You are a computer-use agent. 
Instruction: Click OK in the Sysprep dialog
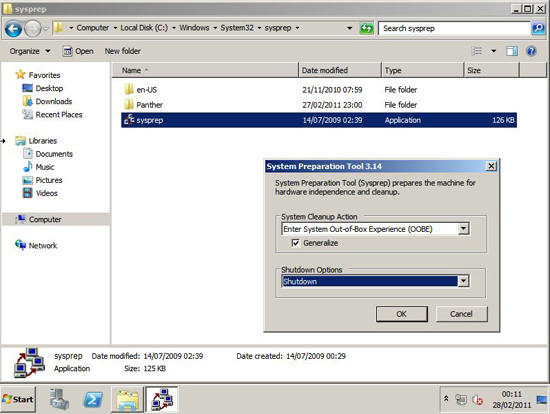pyautogui.click(x=402, y=314)
